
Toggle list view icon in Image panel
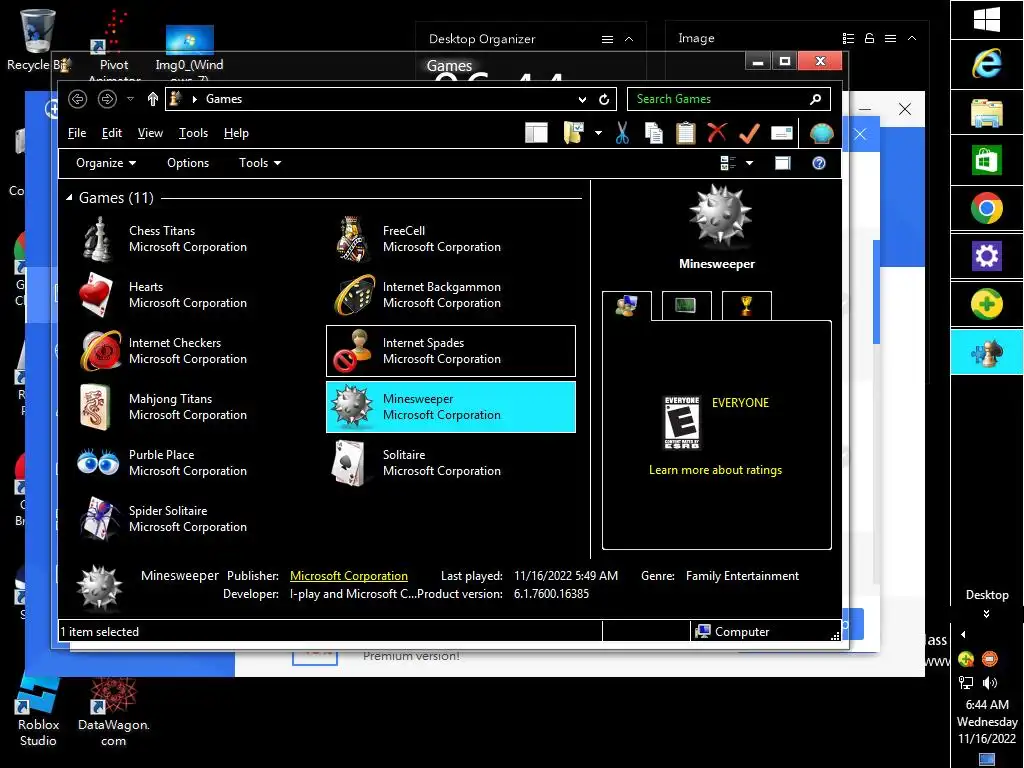click(x=848, y=39)
